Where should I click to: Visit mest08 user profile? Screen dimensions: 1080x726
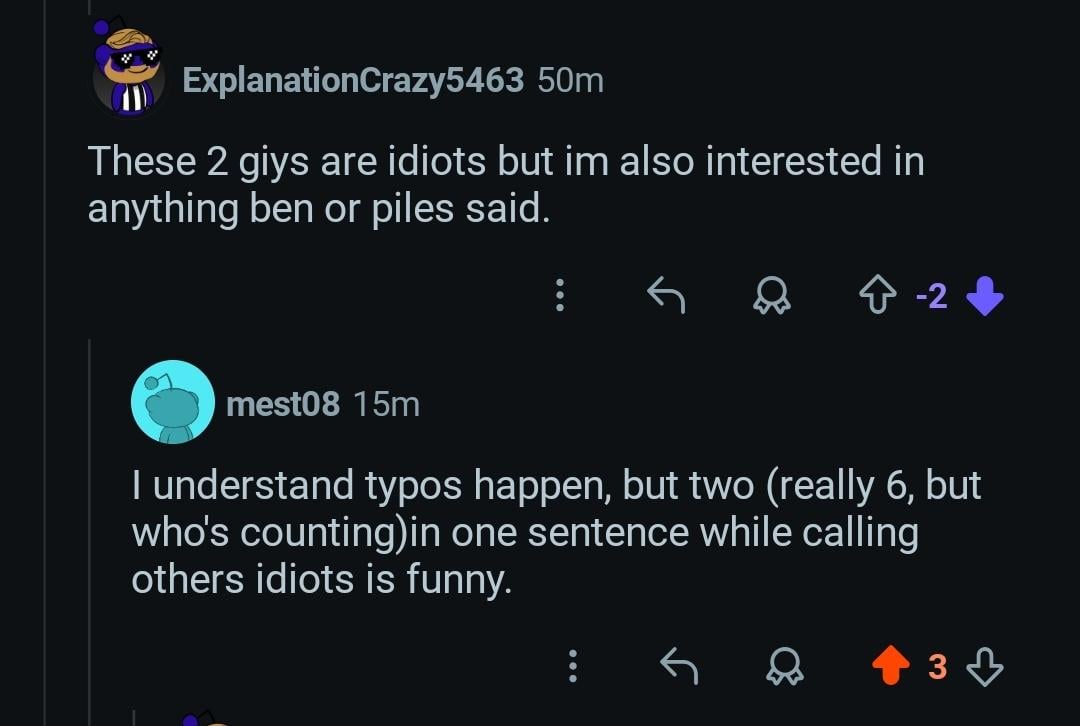pyautogui.click(x=283, y=404)
